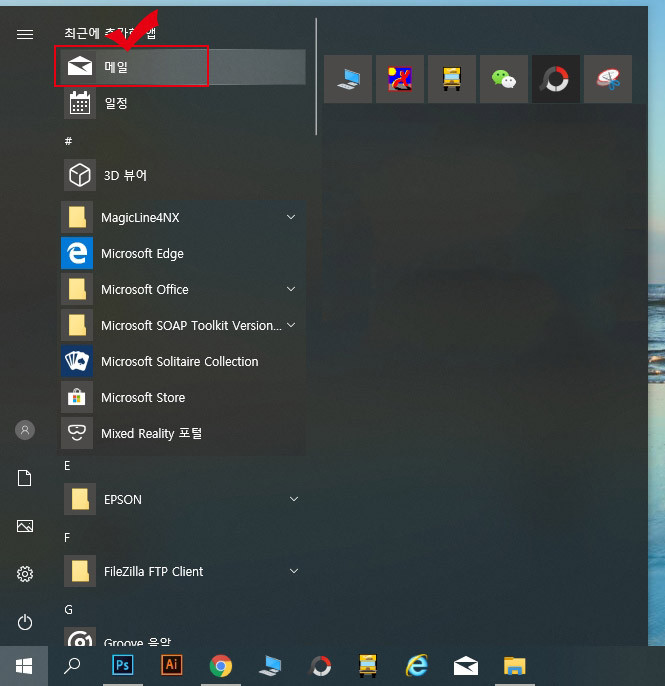Click the # section letter header
This screenshot has height=686, width=665.
coord(68,141)
